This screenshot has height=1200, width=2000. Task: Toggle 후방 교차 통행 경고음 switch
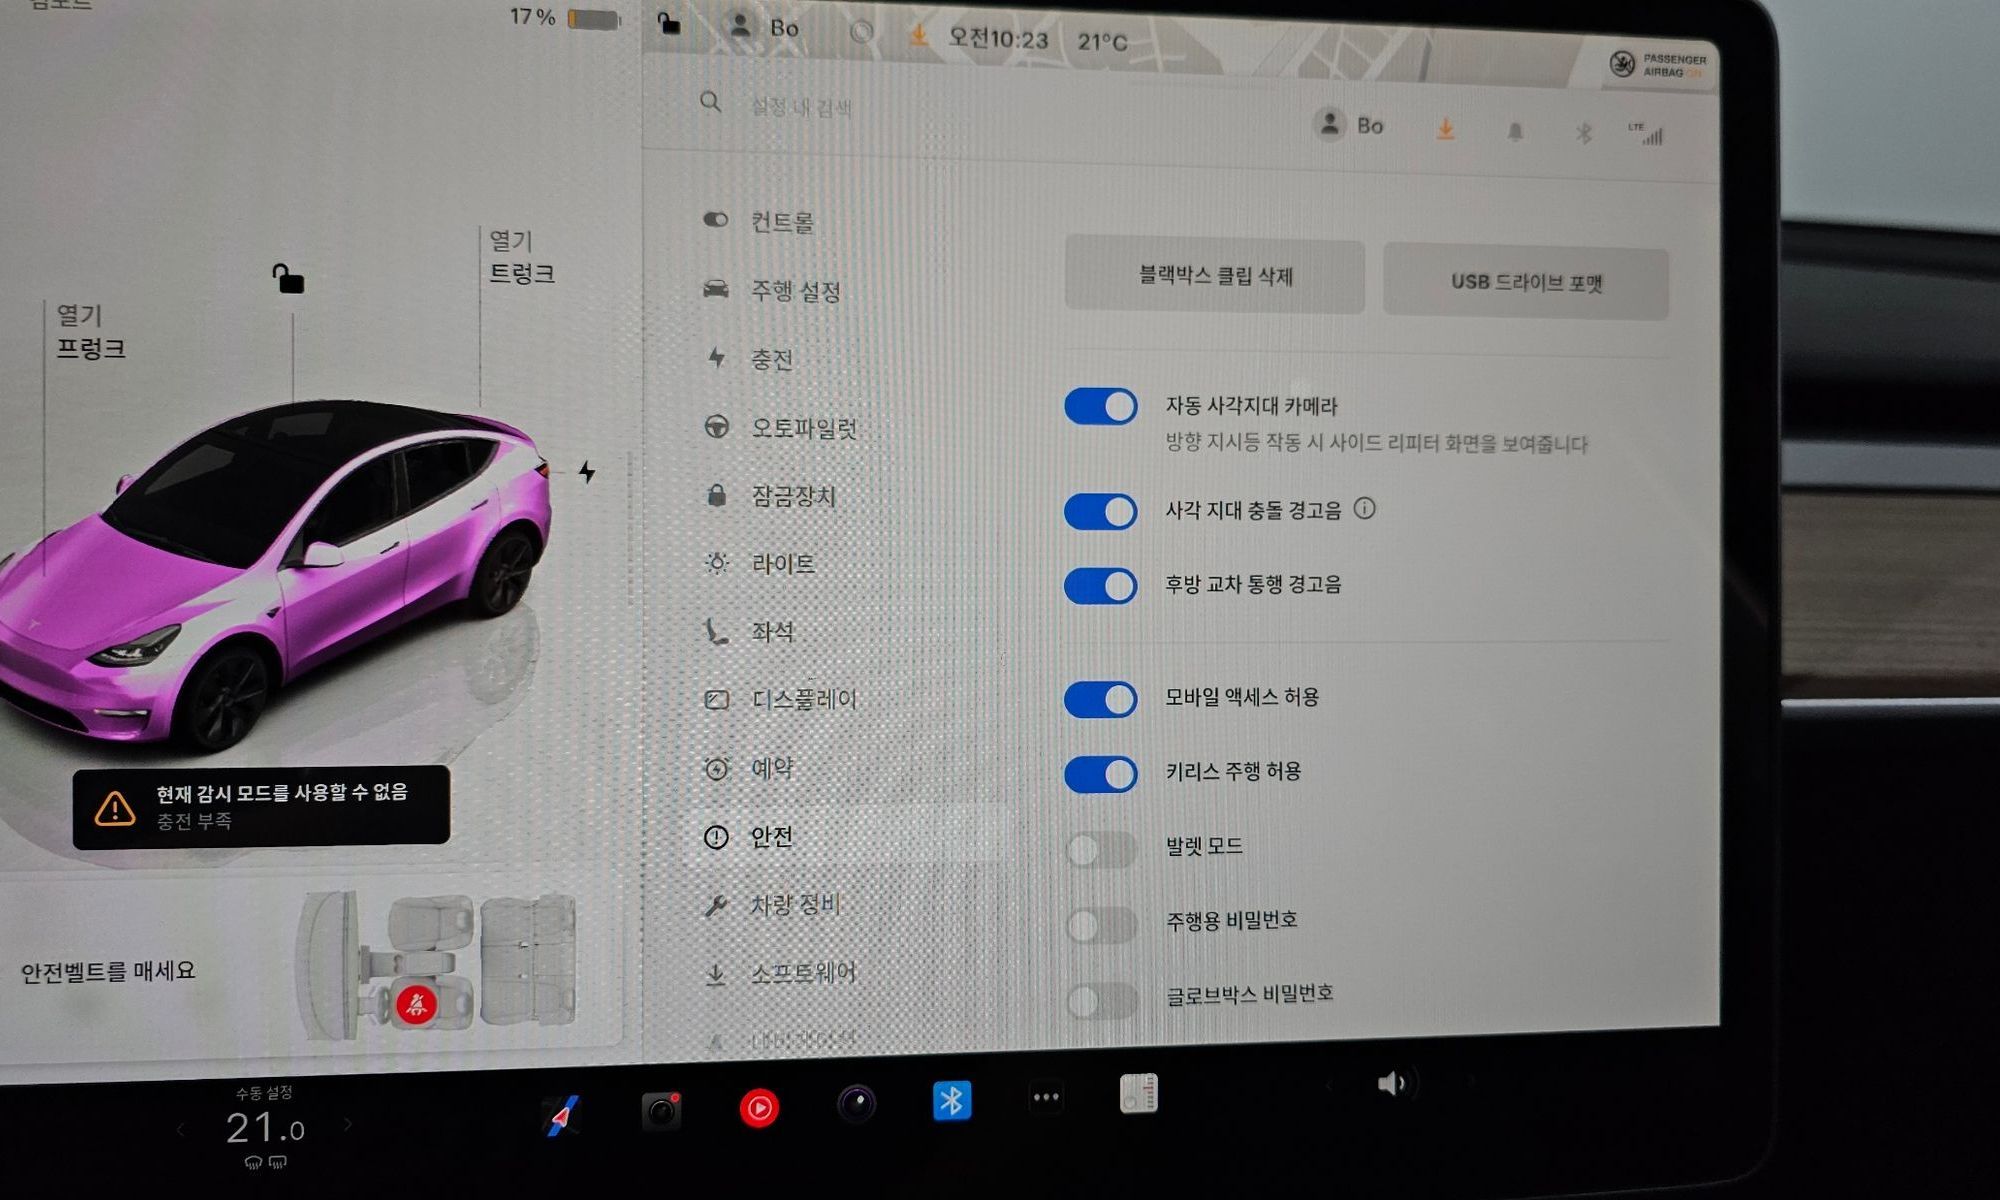coord(1100,586)
